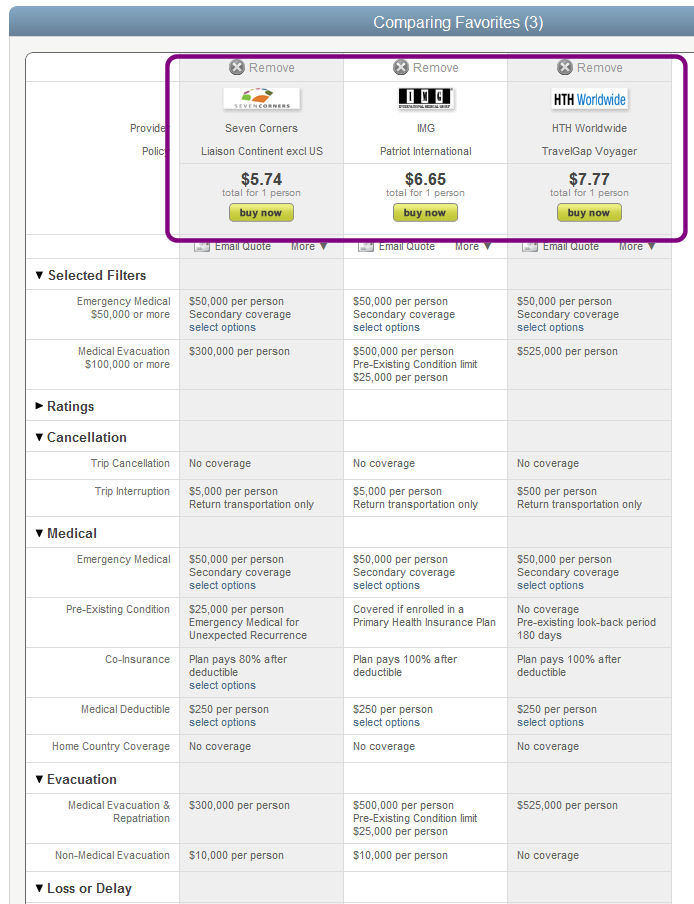Click the X icon above IMG plan
The height and width of the screenshot is (904, 694).
click(401, 67)
